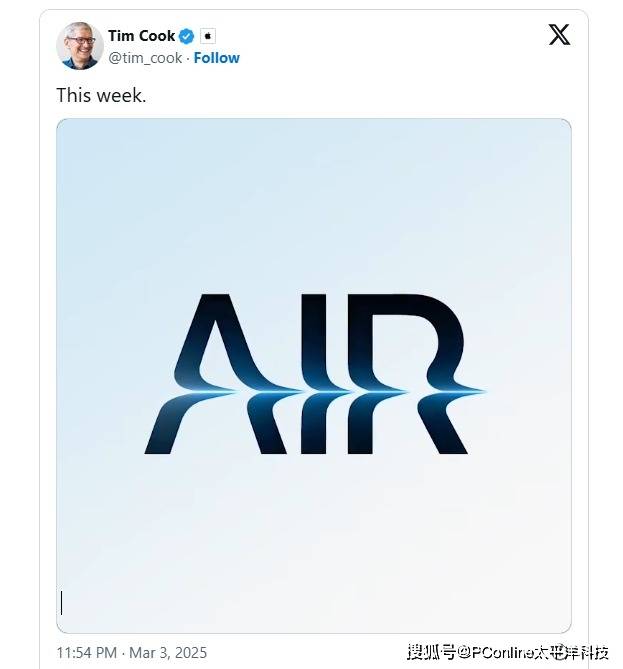Open the Tim Cook display name link
The width and height of the screenshot is (623, 669).
pos(141,36)
